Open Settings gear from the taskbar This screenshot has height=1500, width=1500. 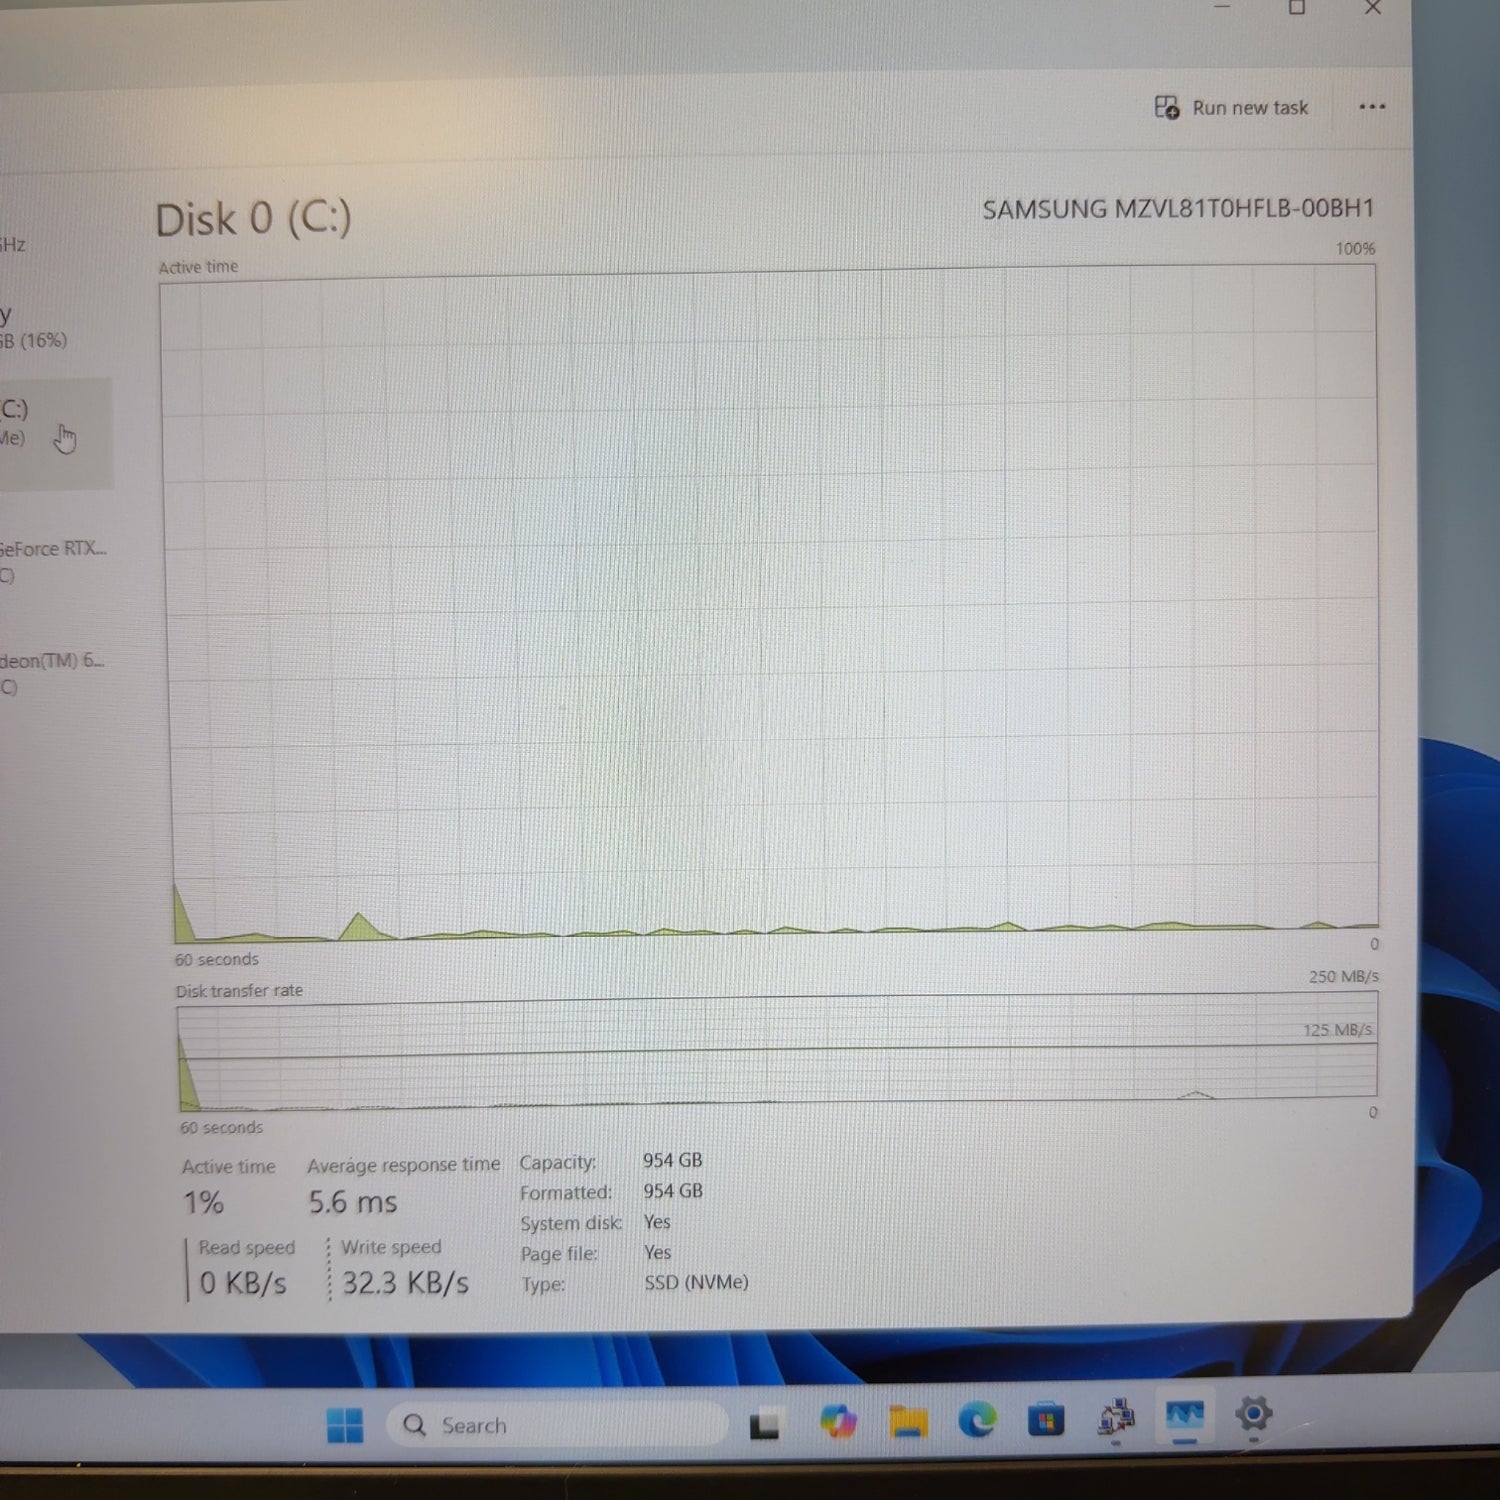1254,1414
